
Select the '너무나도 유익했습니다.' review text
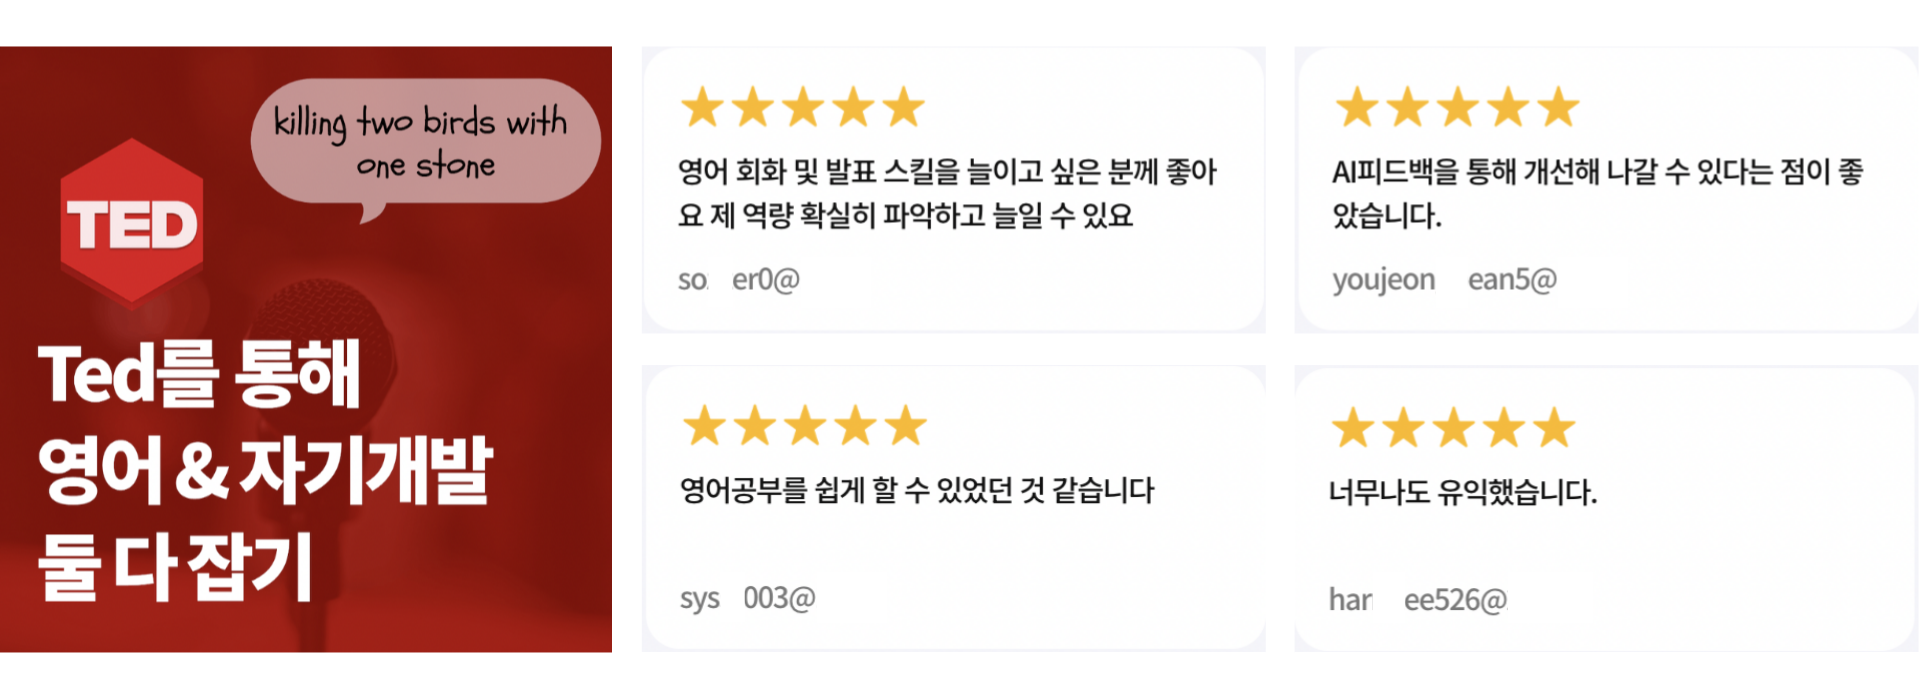point(1462,492)
